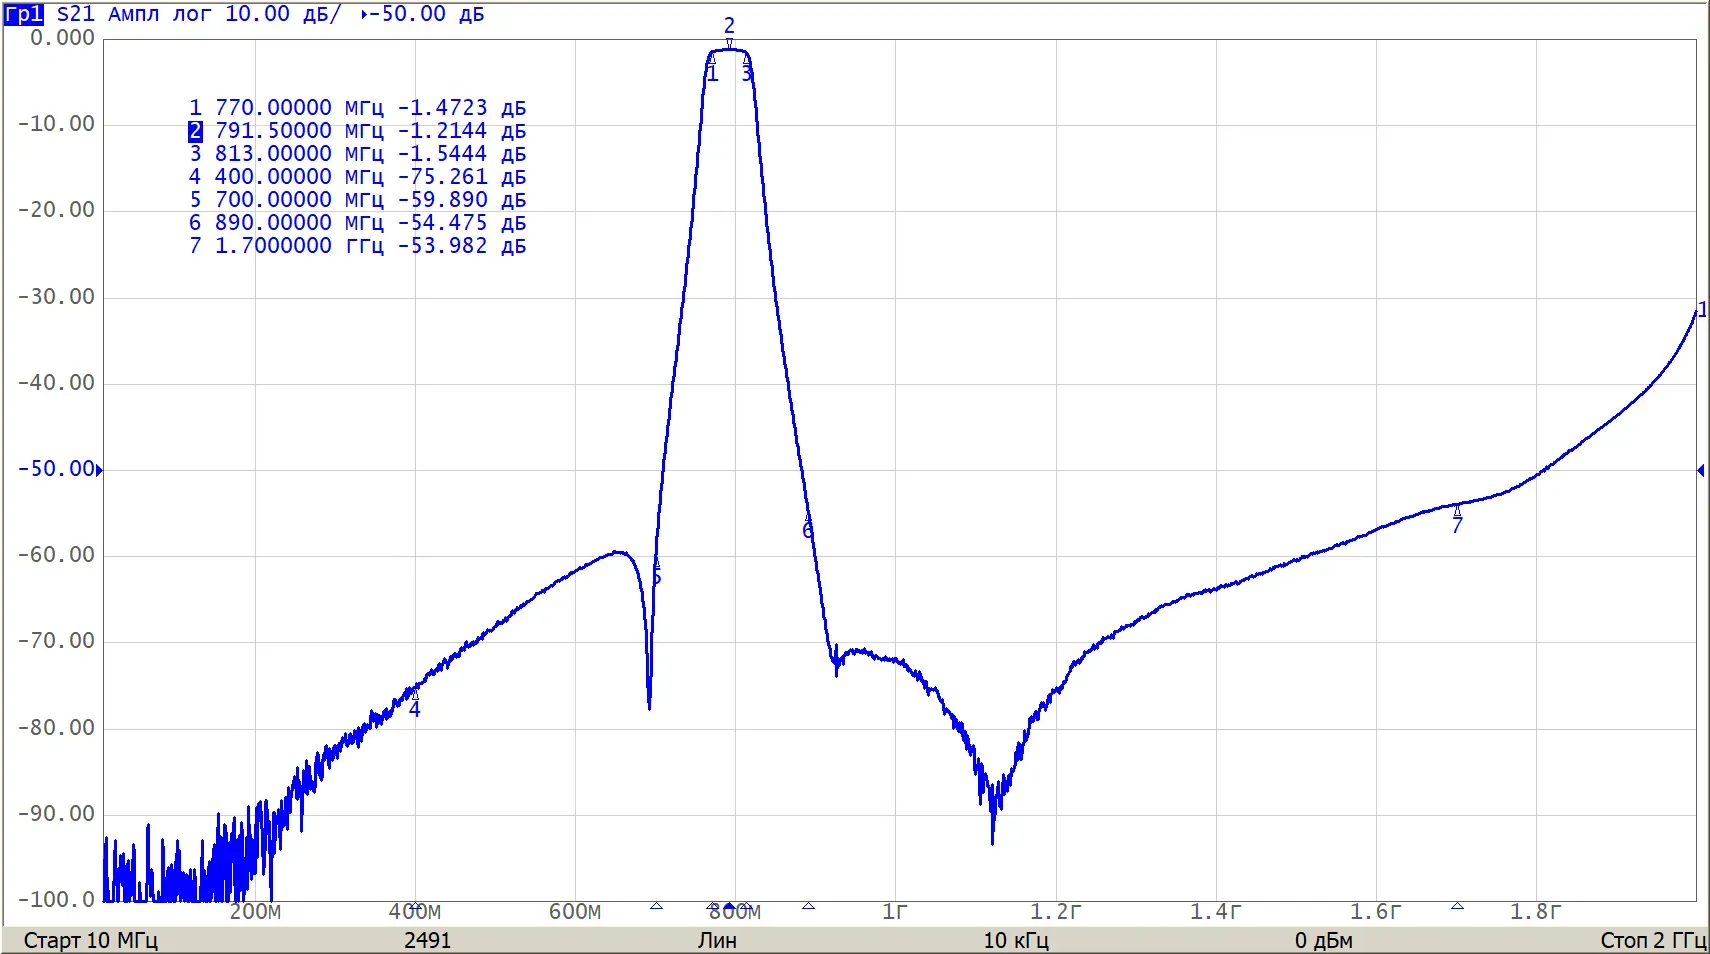This screenshot has width=1710, height=954.
Task: Click the 0 дБм power level field
Action: pos(1323,941)
